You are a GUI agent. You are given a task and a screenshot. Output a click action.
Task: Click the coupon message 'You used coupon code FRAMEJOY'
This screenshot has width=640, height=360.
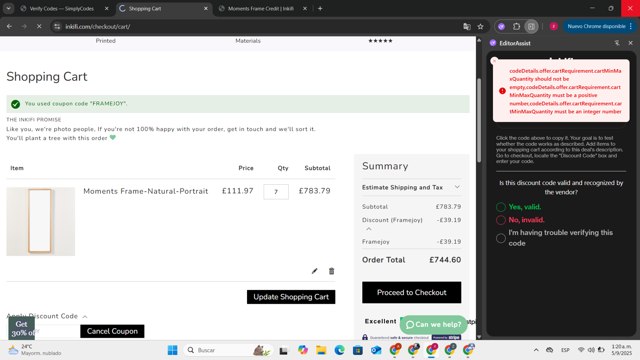pos(76,104)
